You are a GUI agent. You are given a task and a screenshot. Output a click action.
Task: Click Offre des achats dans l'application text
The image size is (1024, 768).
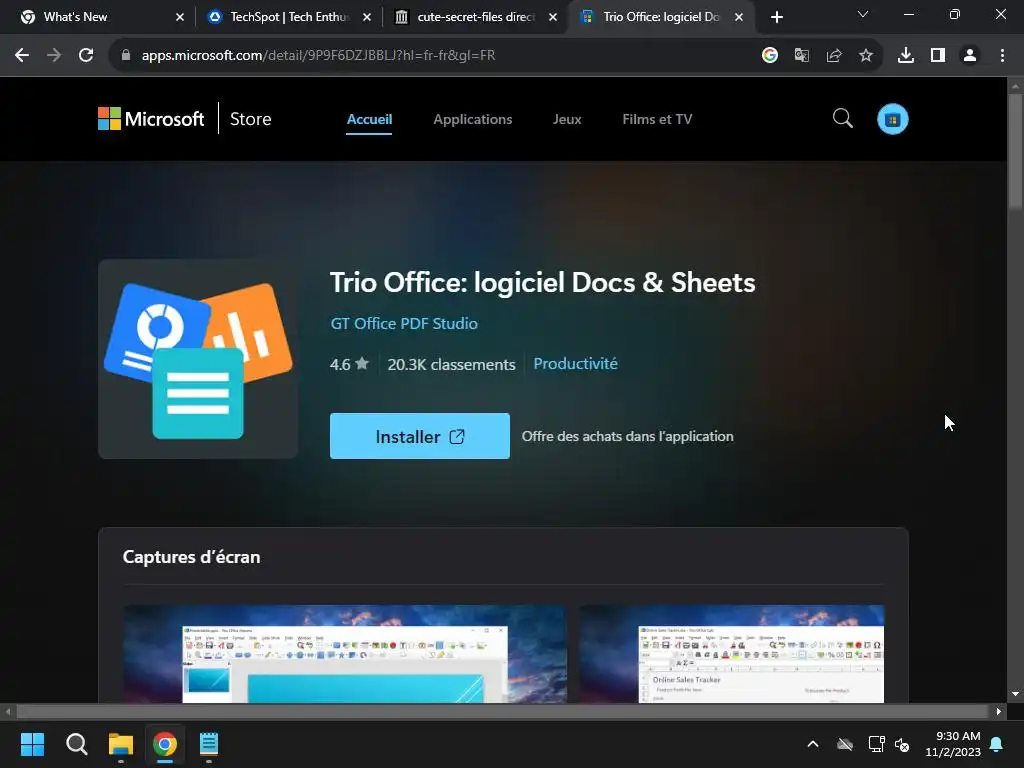click(x=628, y=436)
